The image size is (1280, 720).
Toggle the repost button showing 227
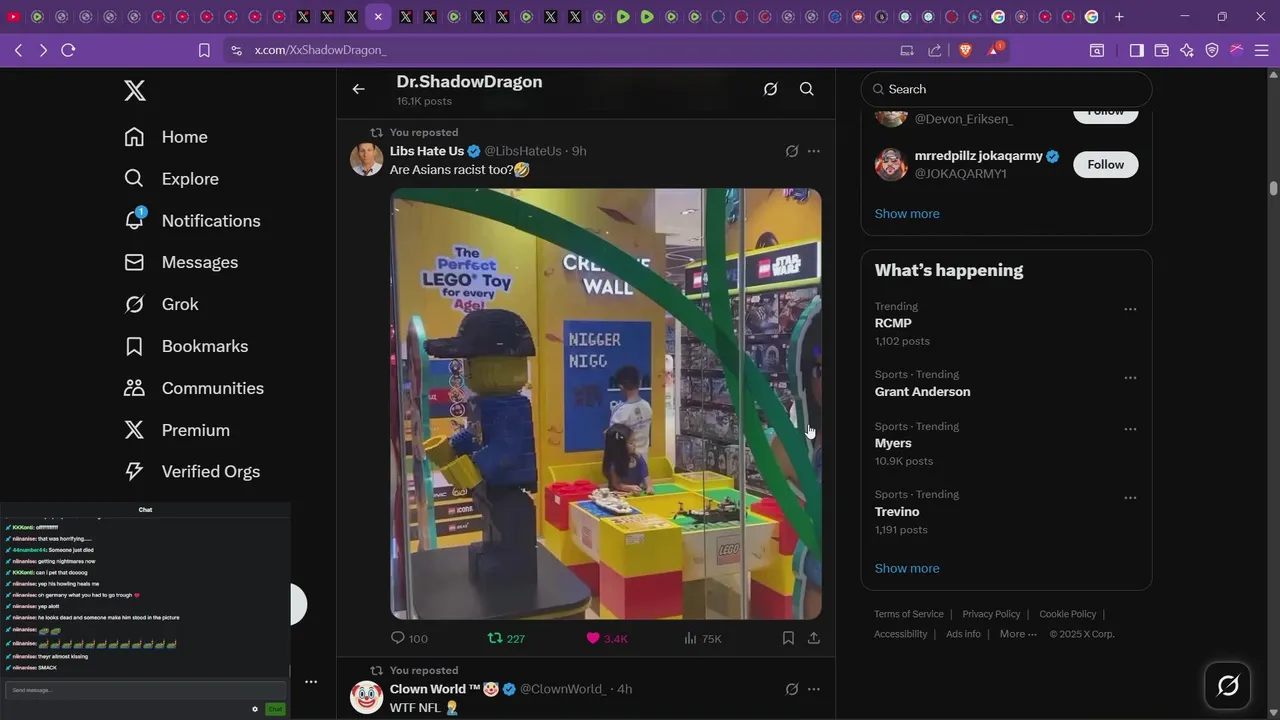point(506,638)
